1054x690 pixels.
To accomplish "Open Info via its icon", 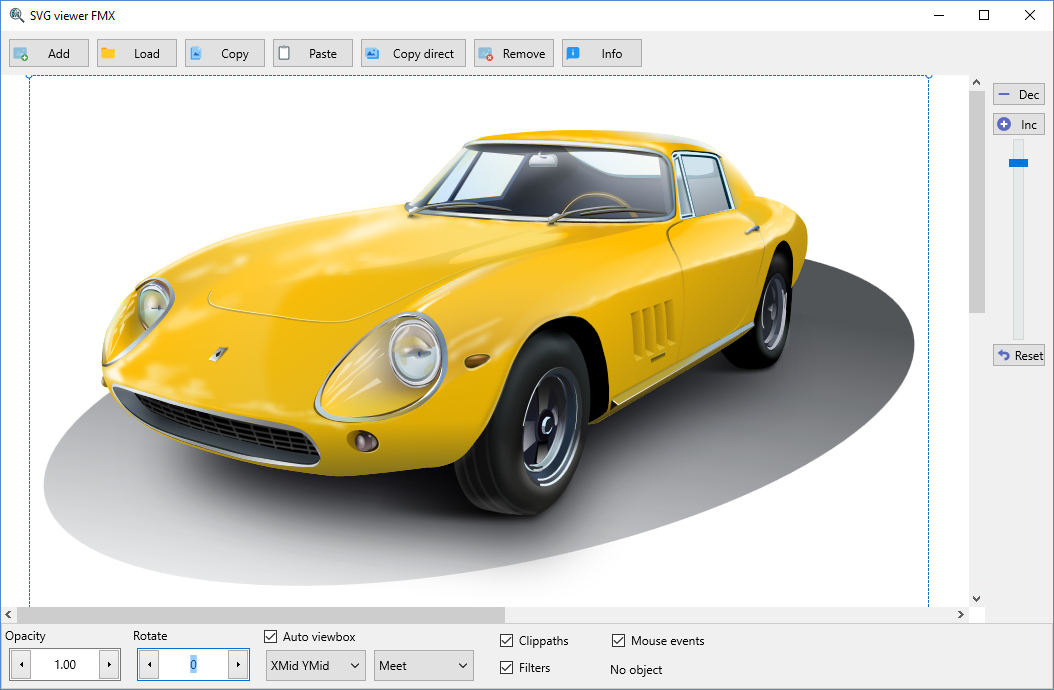I will click(573, 54).
